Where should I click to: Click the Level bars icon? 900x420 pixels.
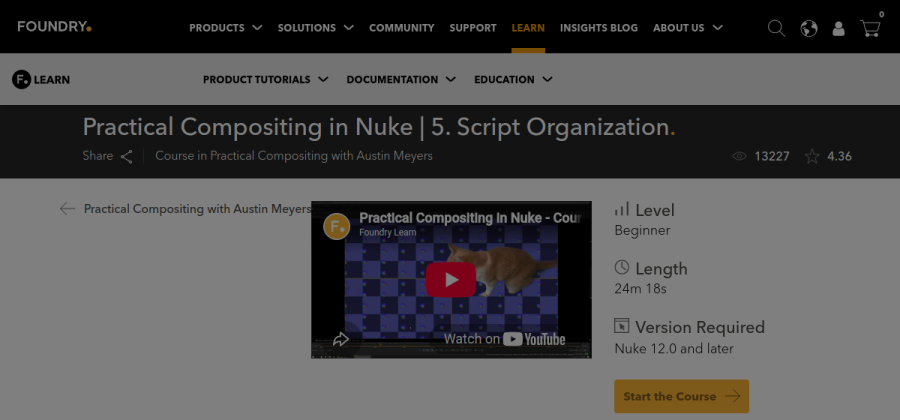pyautogui.click(x=622, y=209)
